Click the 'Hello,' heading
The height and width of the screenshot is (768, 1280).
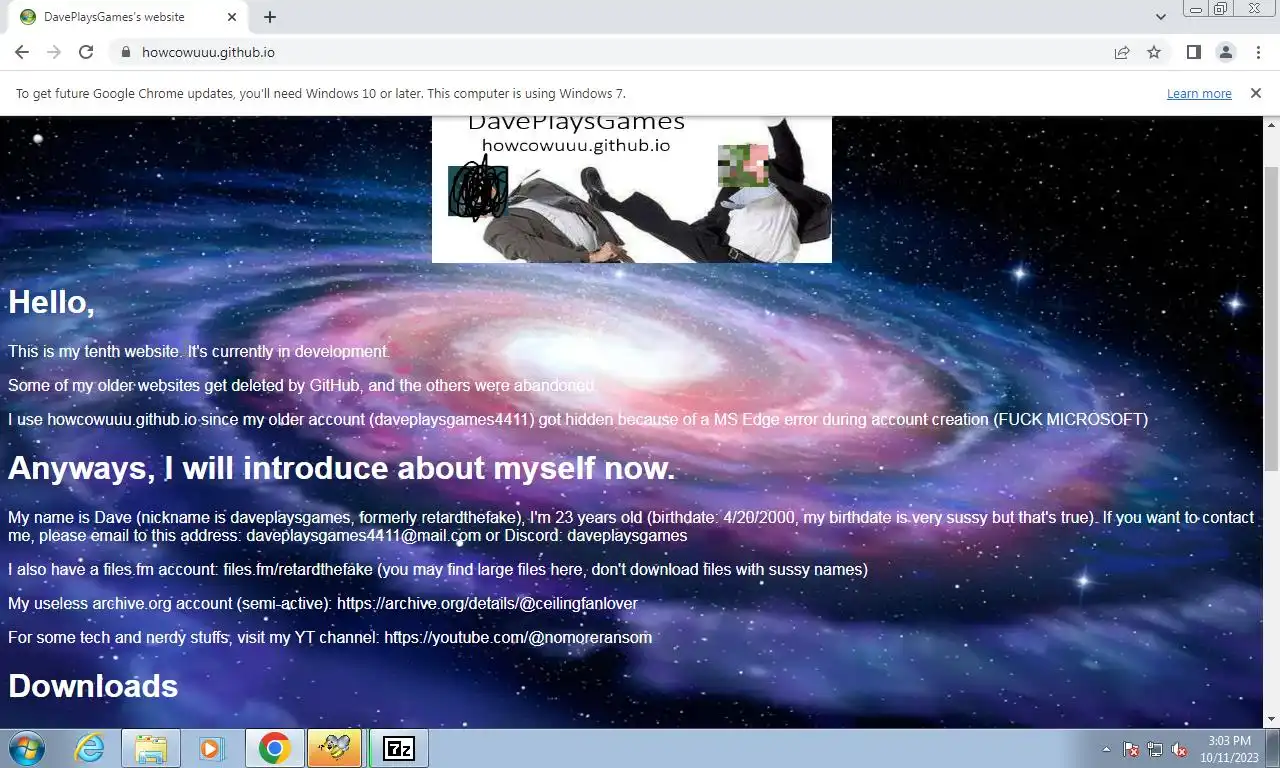coord(51,302)
